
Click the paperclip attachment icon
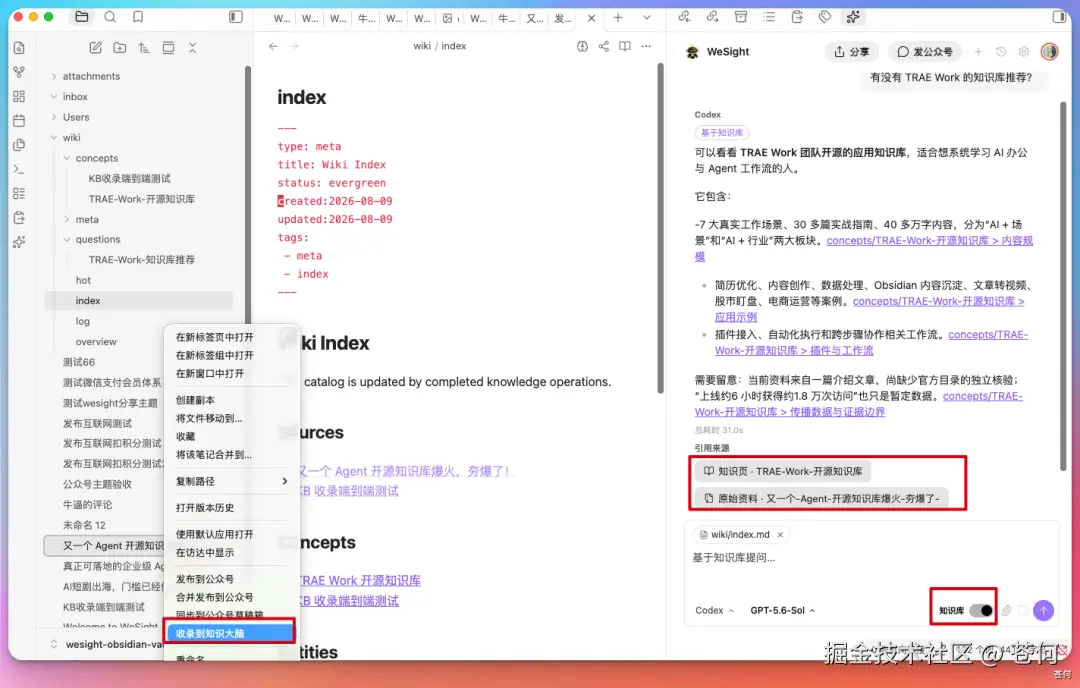pyautogui.click(x=1006, y=610)
